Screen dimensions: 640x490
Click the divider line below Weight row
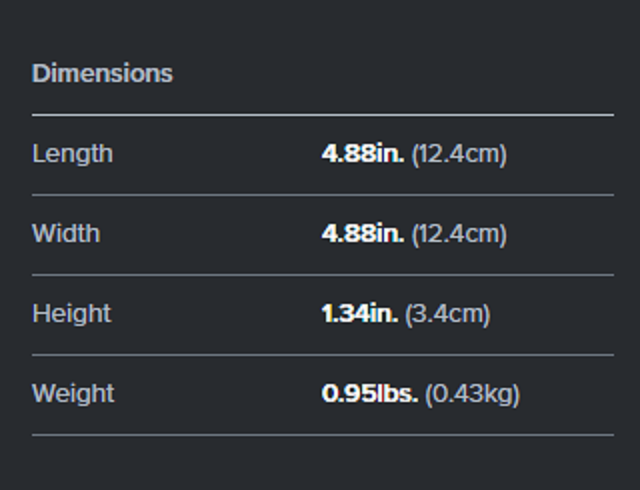click(x=322, y=435)
